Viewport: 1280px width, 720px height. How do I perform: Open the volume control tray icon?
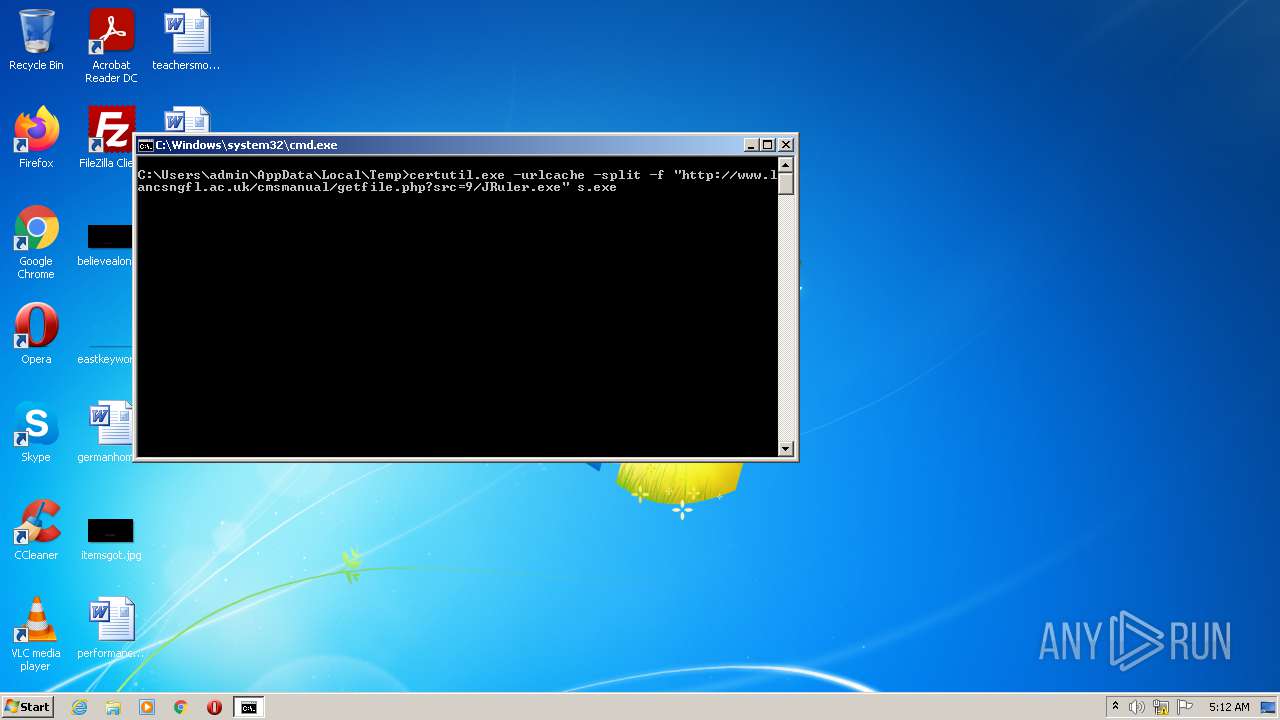1137,707
